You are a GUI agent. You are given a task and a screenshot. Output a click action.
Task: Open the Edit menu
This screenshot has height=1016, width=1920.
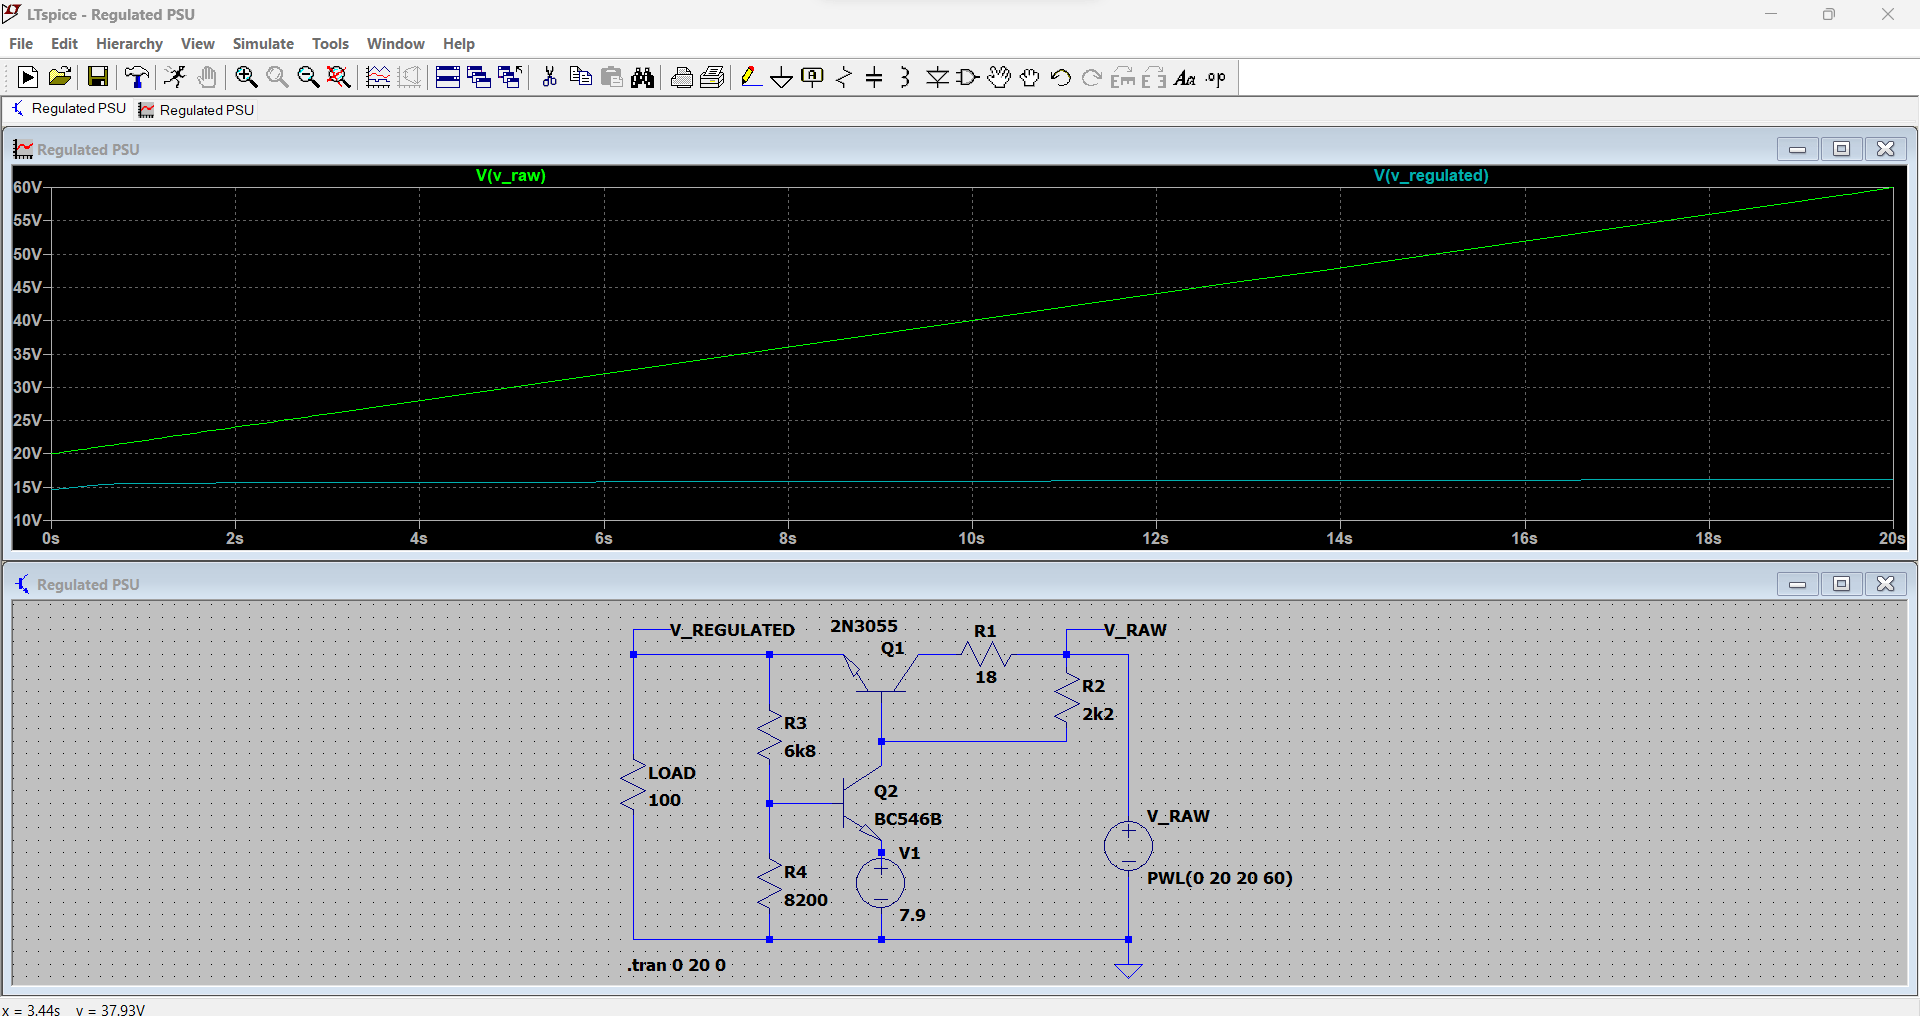point(64,43)
